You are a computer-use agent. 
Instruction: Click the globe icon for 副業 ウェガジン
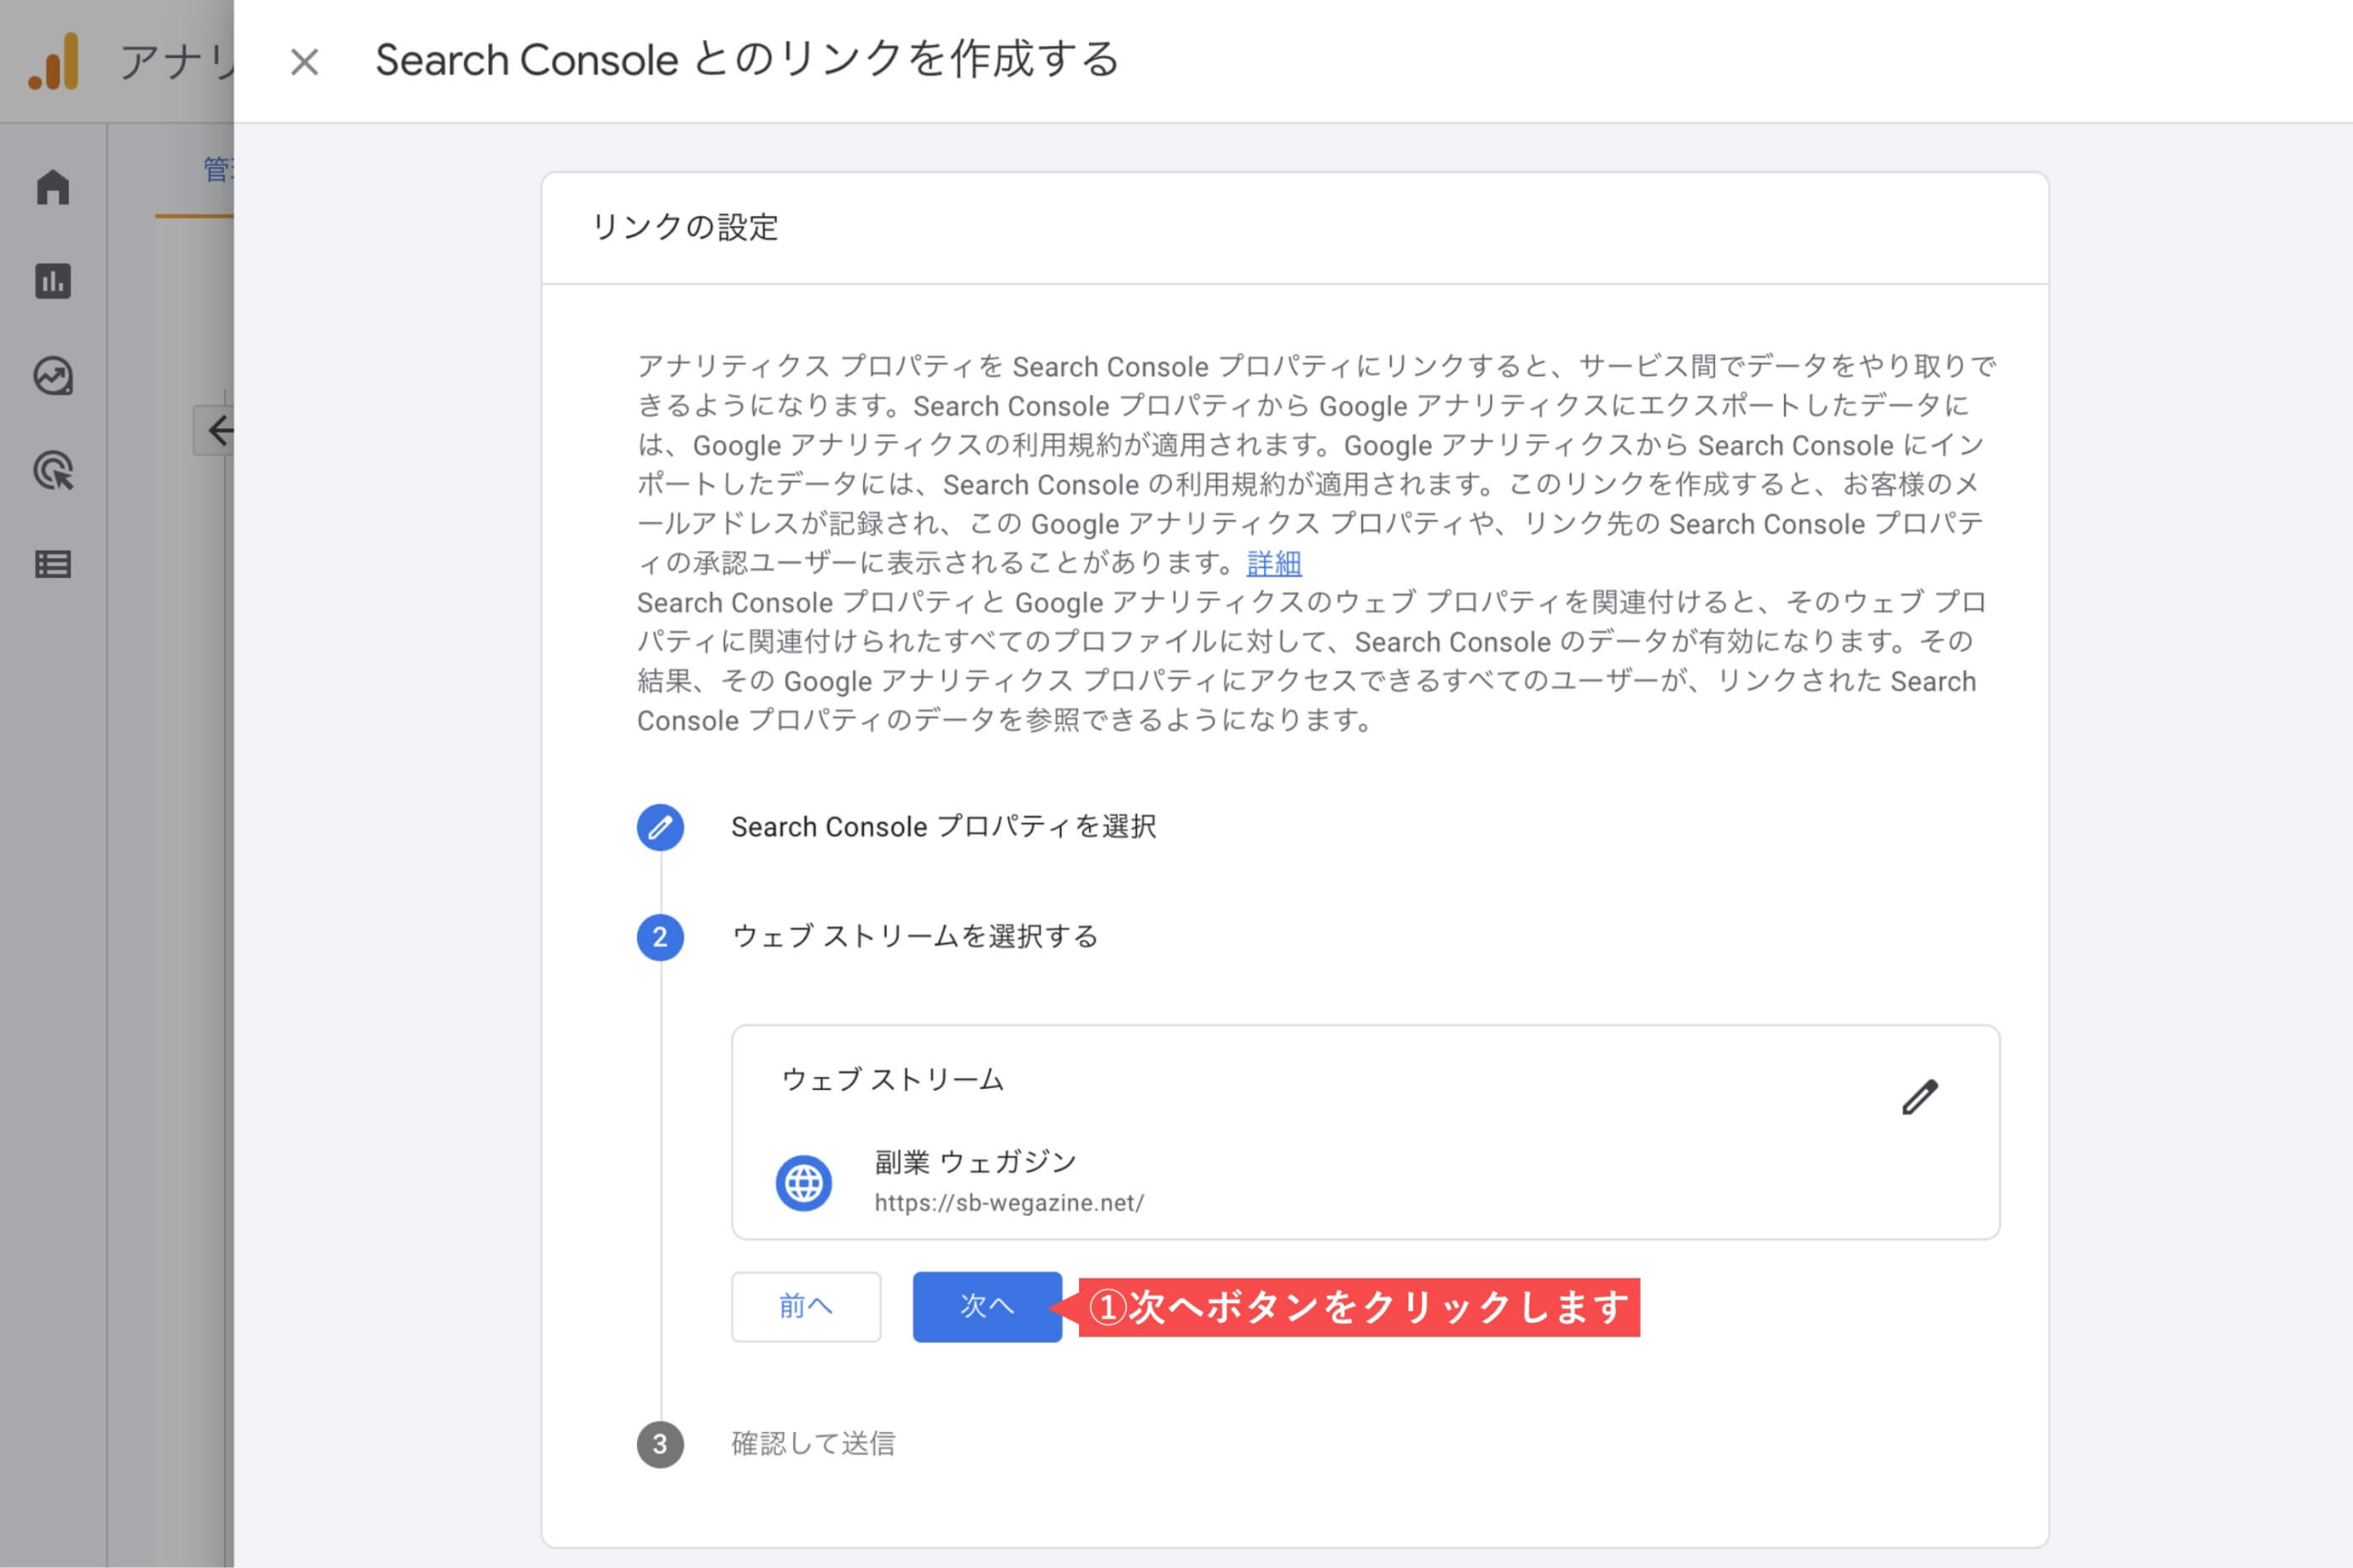click(x=804, y=1183)
